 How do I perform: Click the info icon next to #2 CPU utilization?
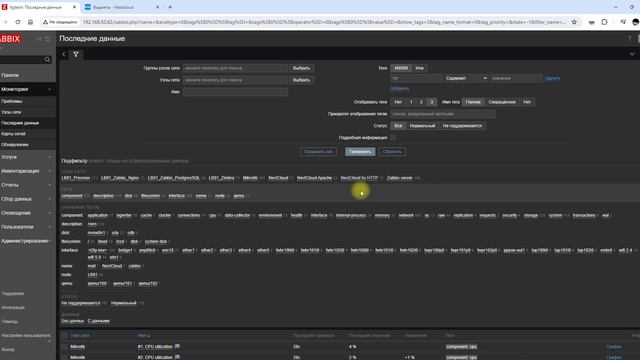coord(178,357)
